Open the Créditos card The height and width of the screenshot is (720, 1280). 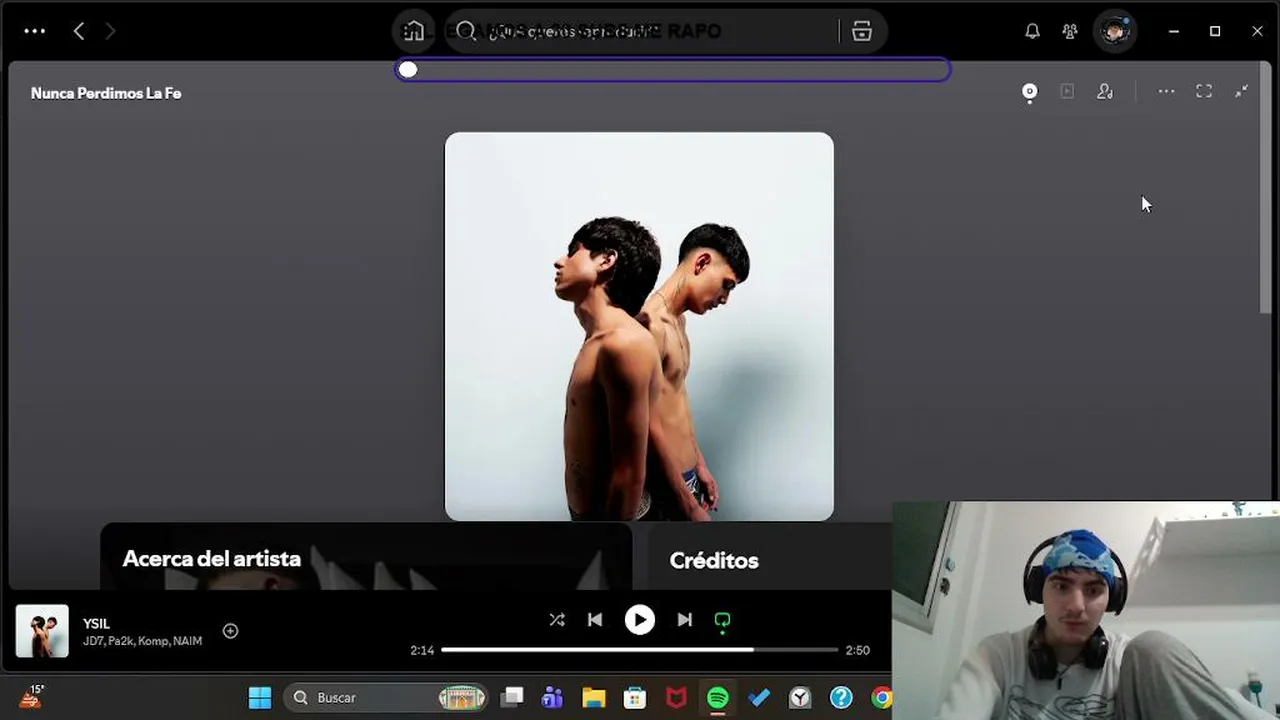pos(769,557)
